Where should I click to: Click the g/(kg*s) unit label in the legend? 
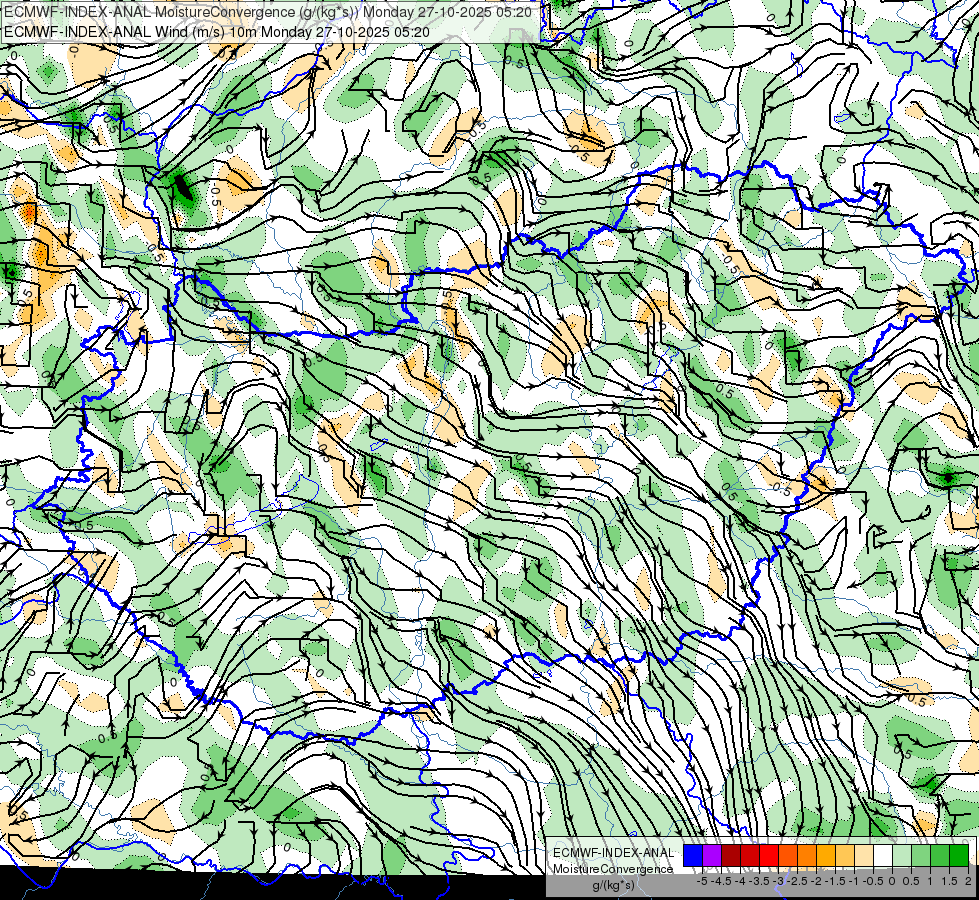[x=613, y=885]
